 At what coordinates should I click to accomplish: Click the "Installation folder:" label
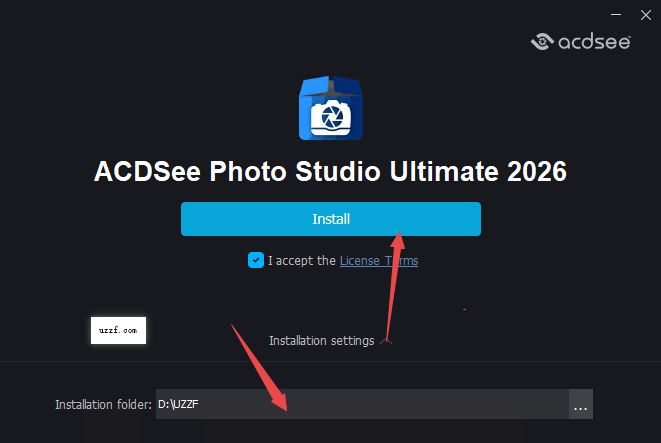point(103,405)
